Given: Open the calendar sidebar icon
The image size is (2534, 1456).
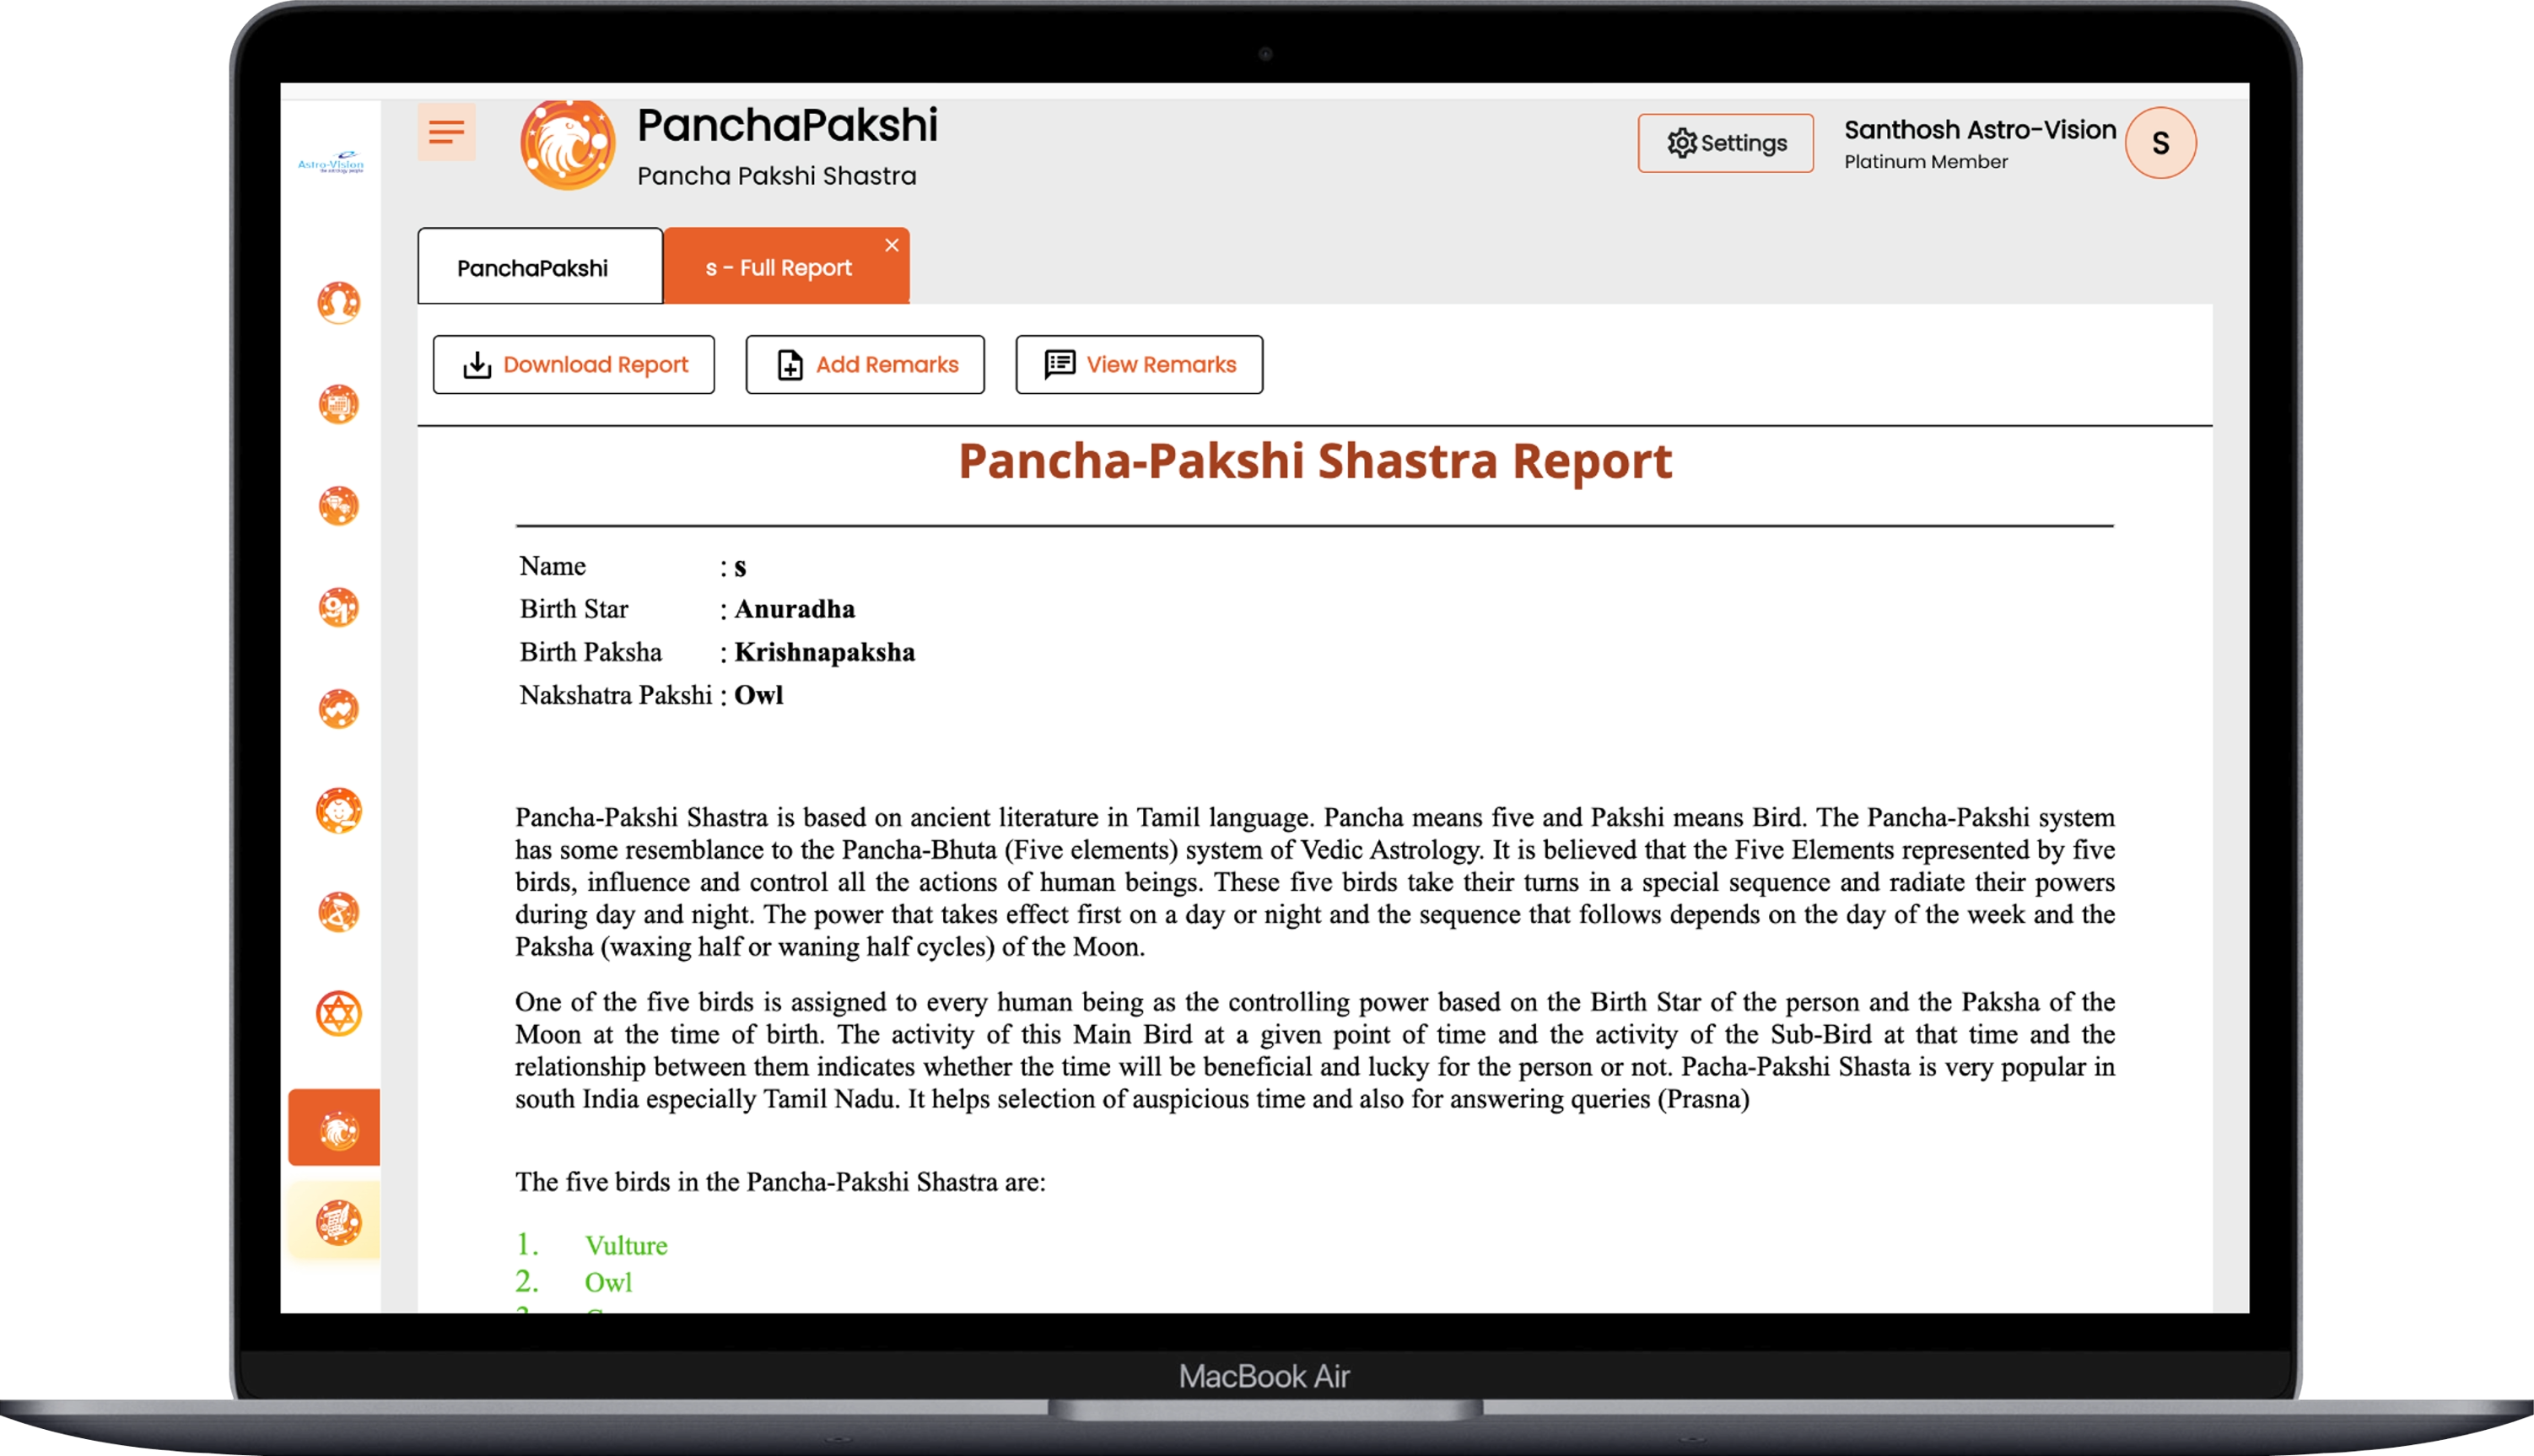Looking at the screenshot, I should [339, 404].
